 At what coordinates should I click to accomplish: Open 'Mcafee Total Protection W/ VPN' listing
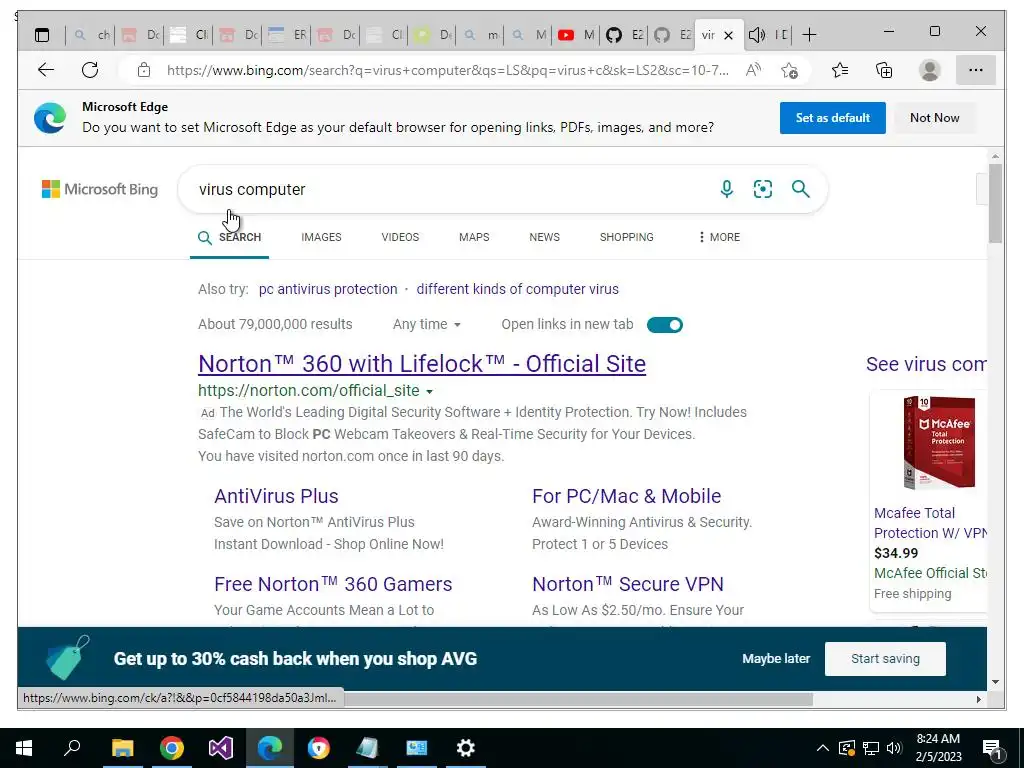(930, 523)
